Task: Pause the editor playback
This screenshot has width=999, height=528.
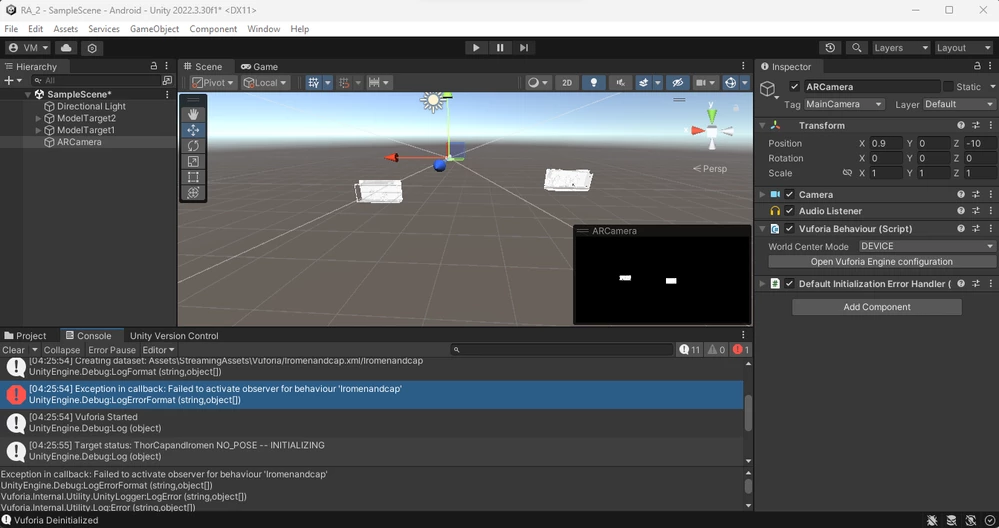Action: (500, 48)
